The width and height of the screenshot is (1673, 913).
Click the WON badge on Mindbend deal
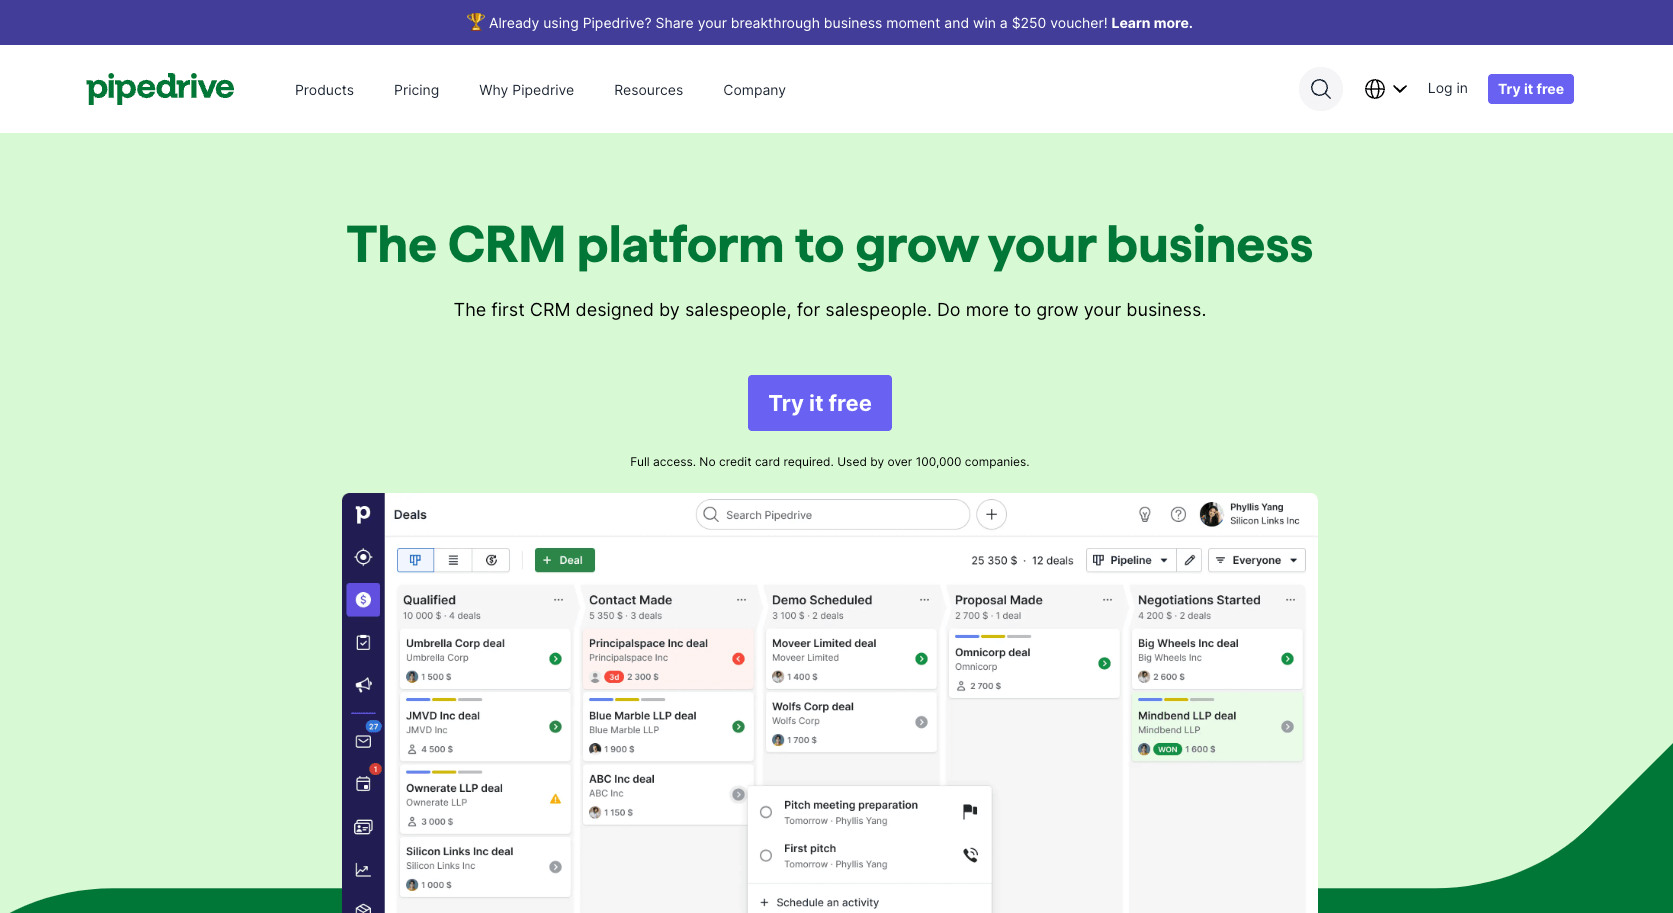tap(1167, 749)
